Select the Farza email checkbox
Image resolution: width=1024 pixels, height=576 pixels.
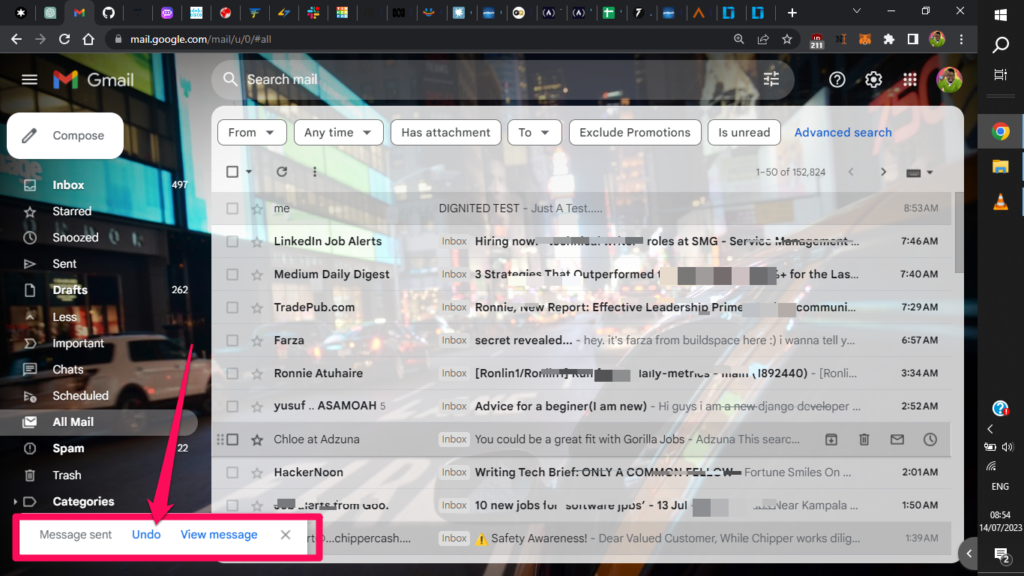pos(232,340)
